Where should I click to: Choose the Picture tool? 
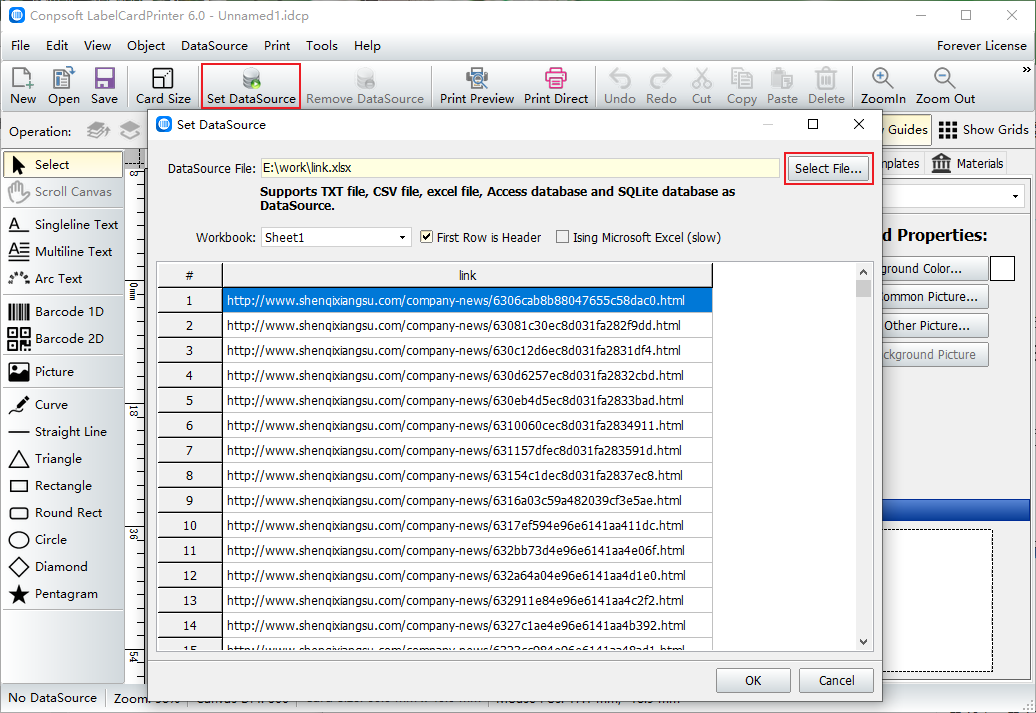click(63, 371)
